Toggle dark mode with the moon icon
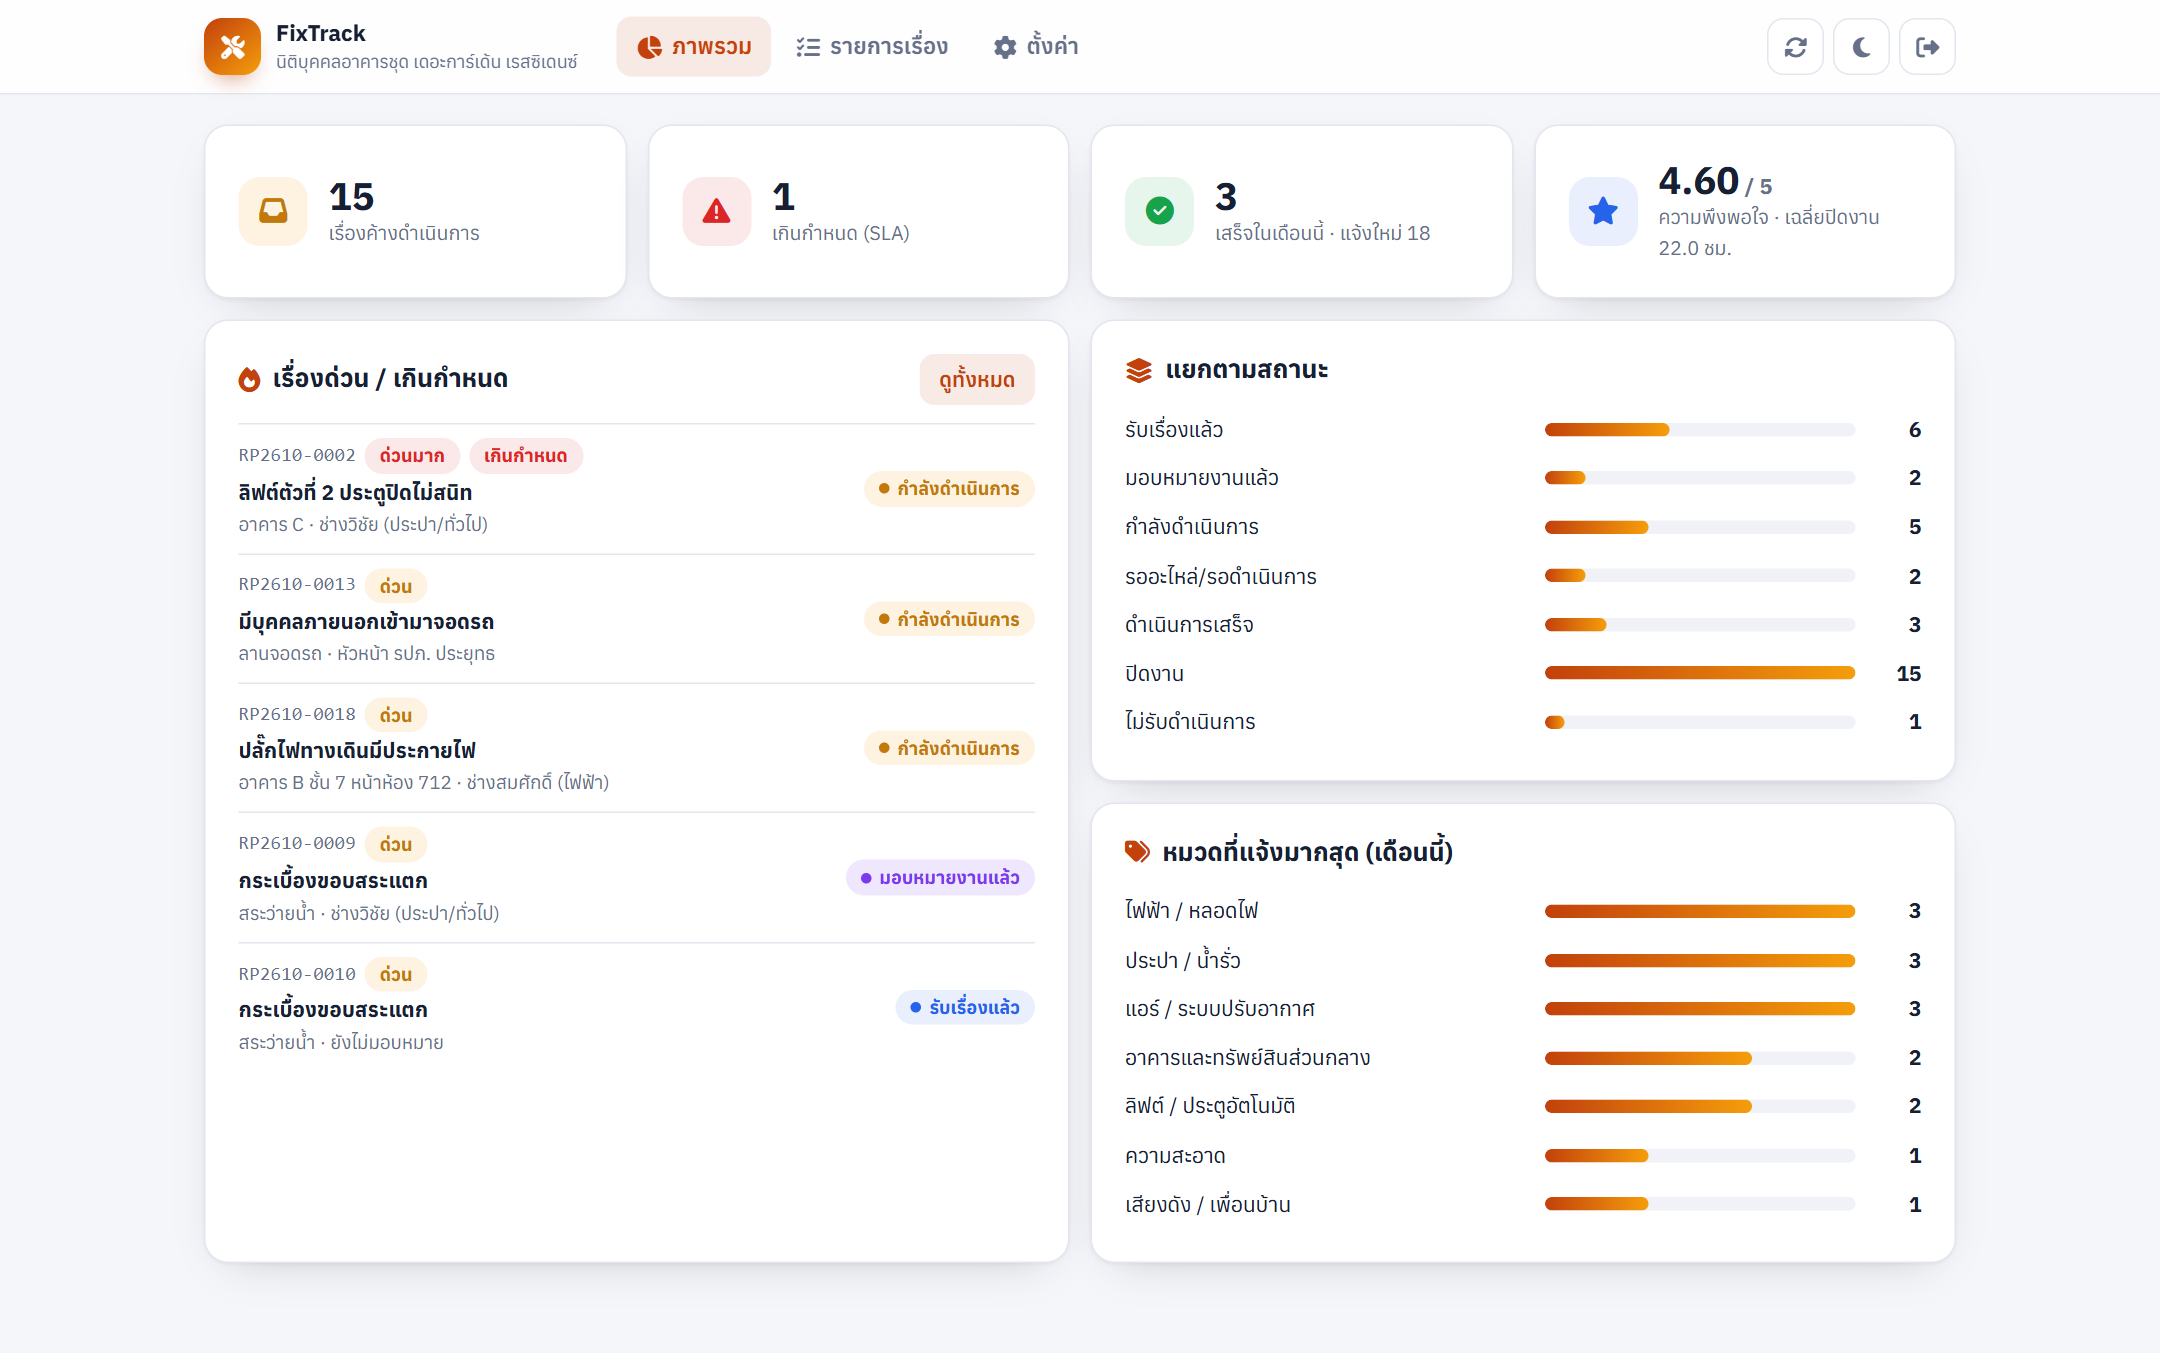 (1861, 47)
